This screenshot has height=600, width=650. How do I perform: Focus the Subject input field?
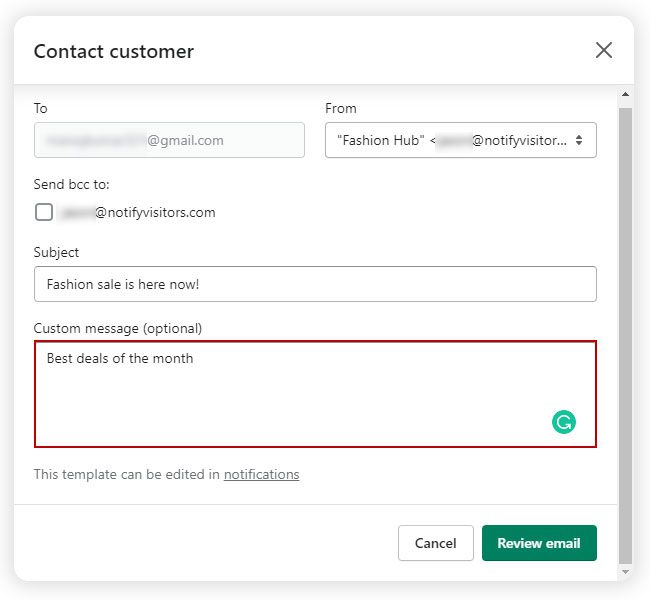315,284
